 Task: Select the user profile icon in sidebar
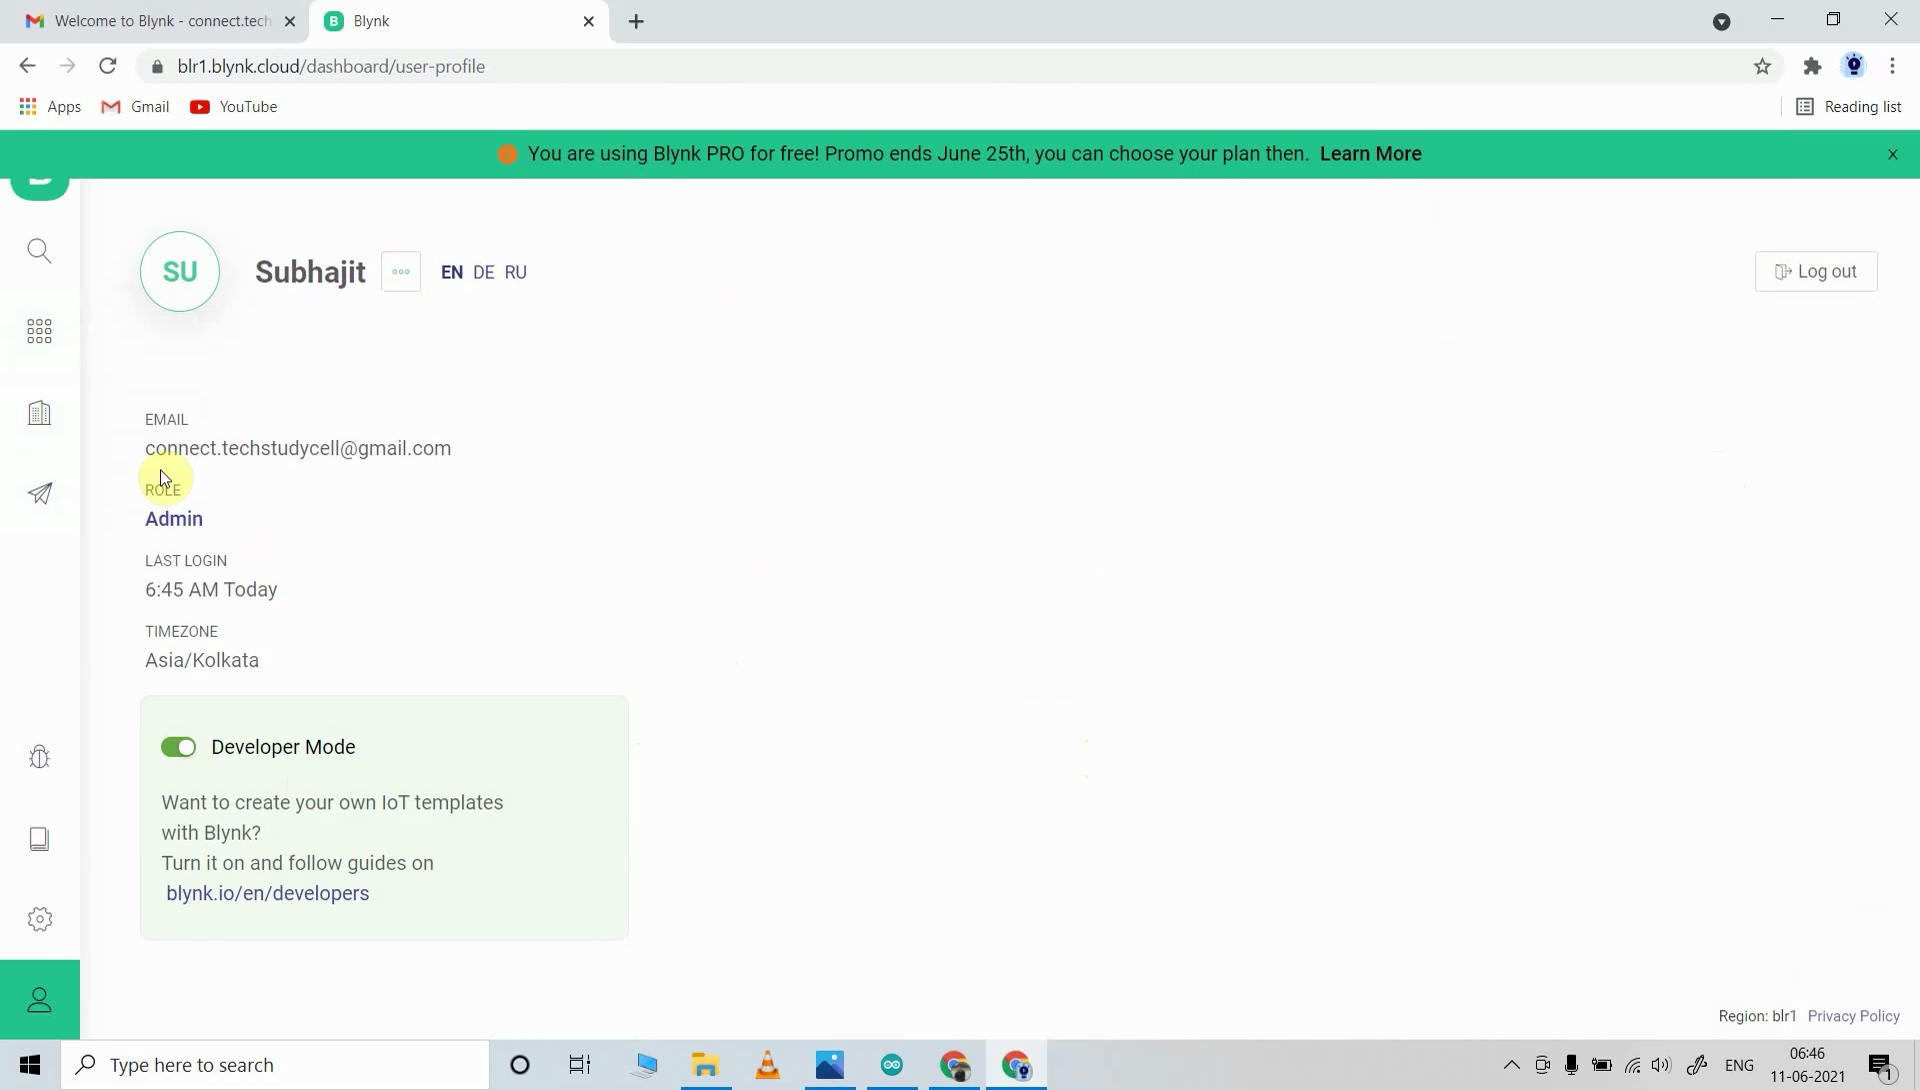(40, 1000)
